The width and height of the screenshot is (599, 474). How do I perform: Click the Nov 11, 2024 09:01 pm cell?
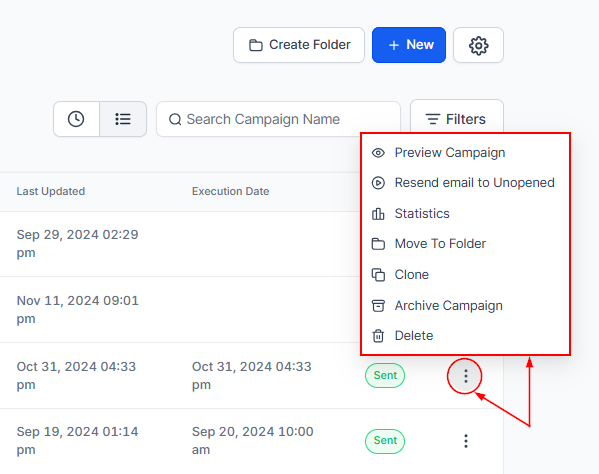click(x=78, y=310)
